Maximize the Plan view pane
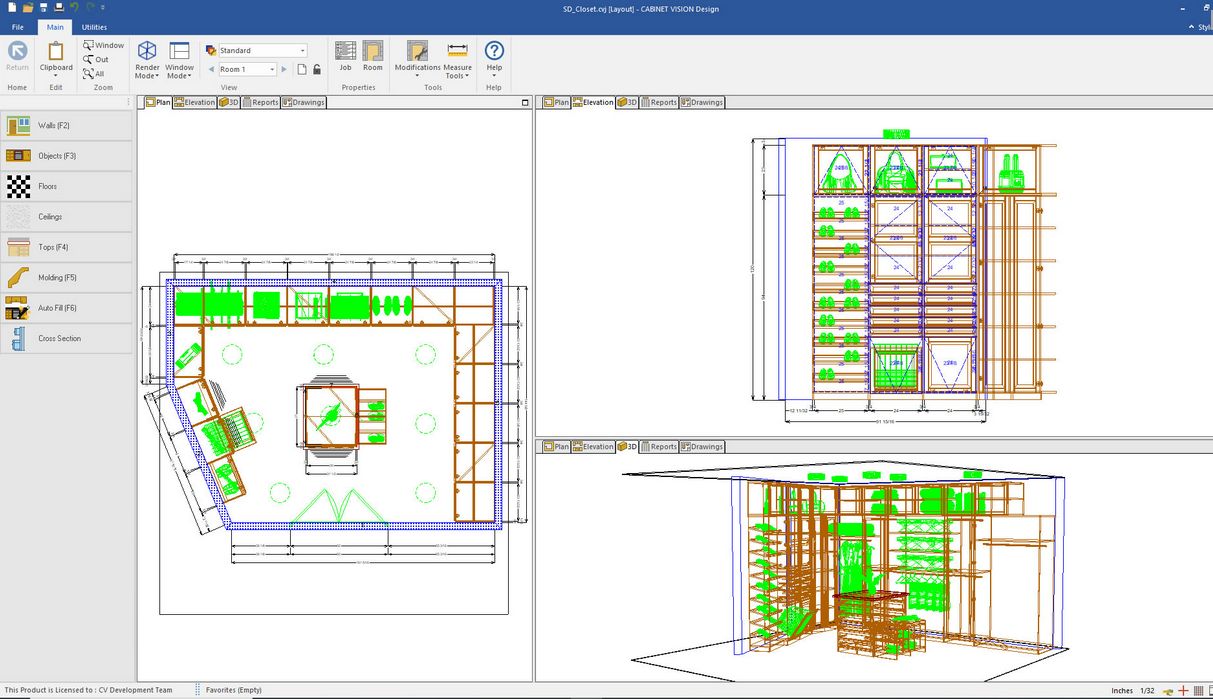 [526, 102]
